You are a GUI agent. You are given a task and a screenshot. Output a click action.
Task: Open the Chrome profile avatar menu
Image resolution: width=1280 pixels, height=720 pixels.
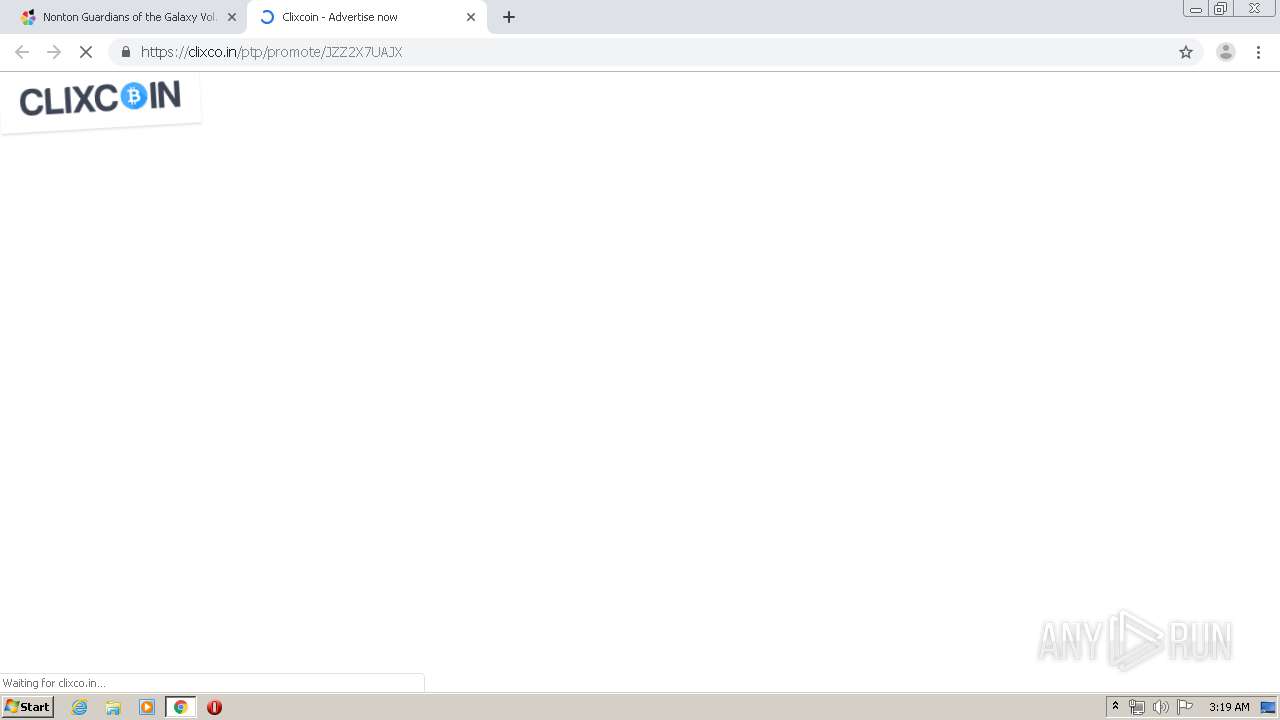tap(1226, 52)
